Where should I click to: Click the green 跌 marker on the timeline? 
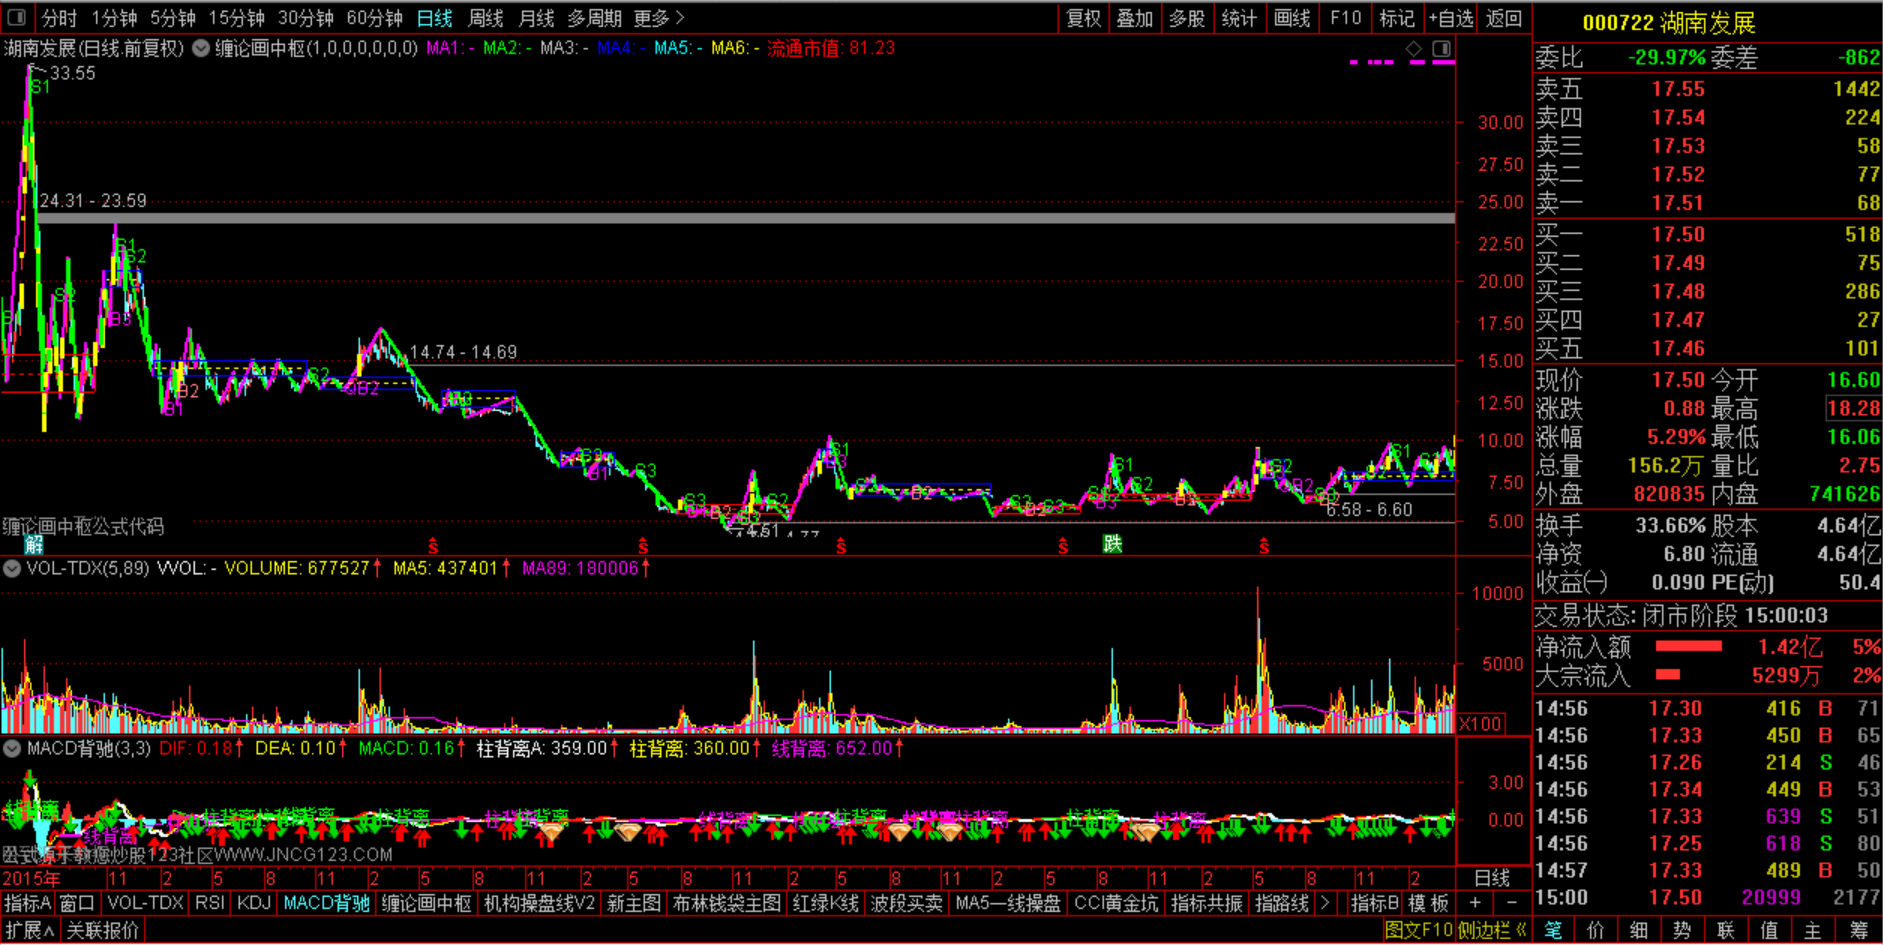coord(1112,543)
